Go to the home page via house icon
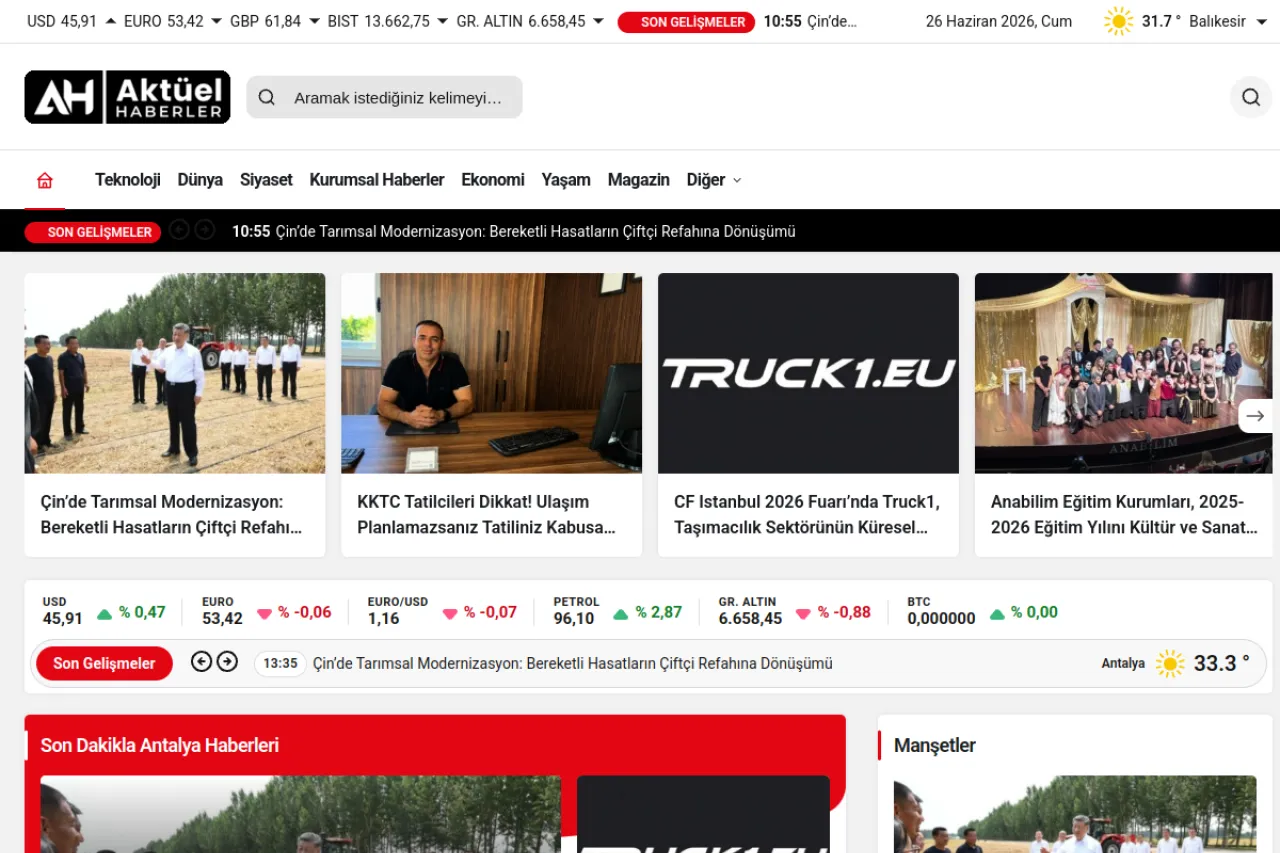Viewport: 1280px width, 853px height. pos(45,180)
